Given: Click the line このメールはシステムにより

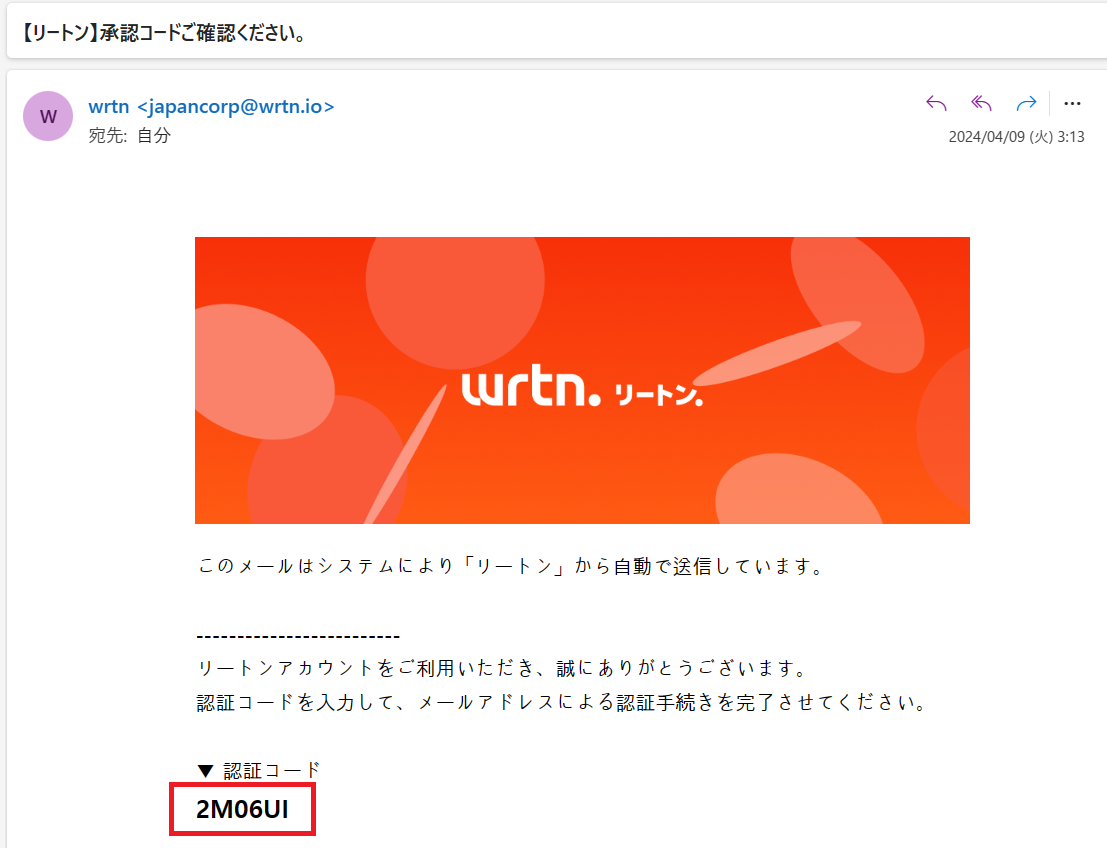Looking at the screenshot, I should (x=510, y=566).
